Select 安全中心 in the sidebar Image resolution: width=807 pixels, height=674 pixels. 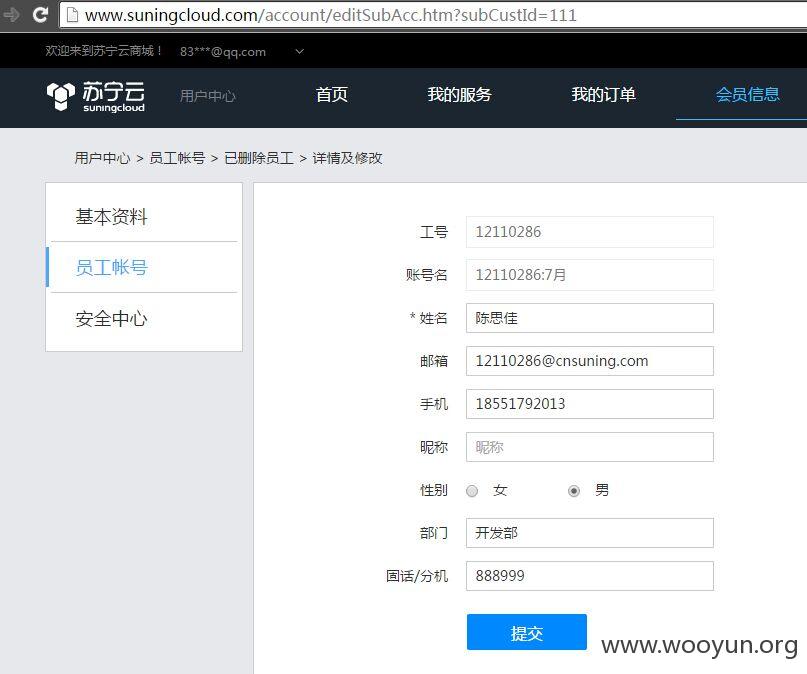pyautogui.click(x=111, y=319)
